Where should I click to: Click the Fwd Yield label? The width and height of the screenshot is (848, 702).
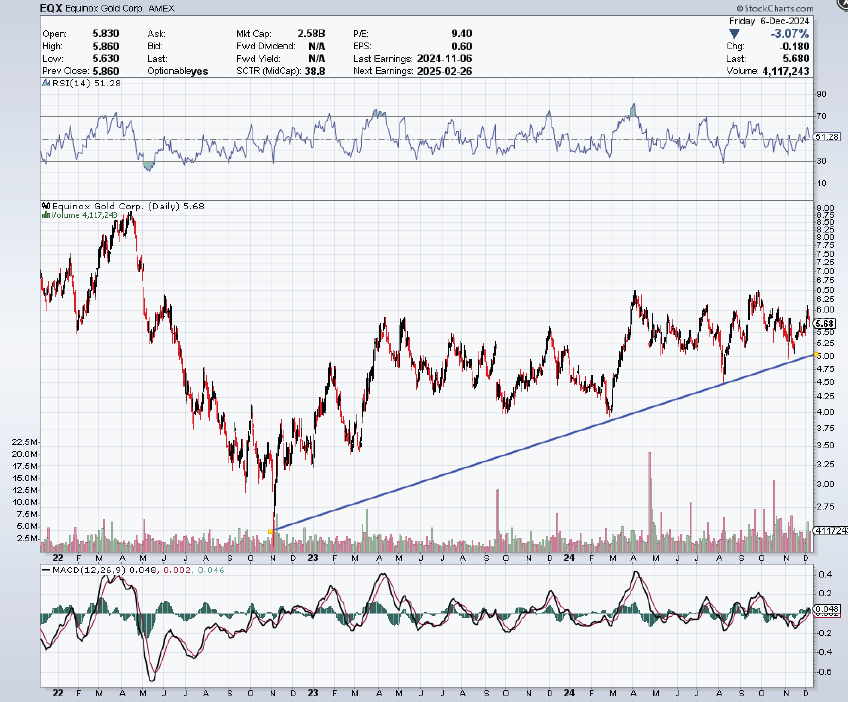pos(259,58)
